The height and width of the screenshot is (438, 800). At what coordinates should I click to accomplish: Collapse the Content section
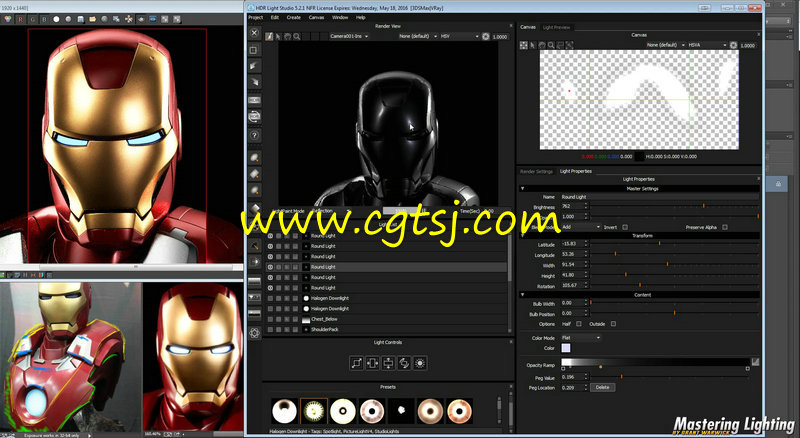tap(522, 295)
